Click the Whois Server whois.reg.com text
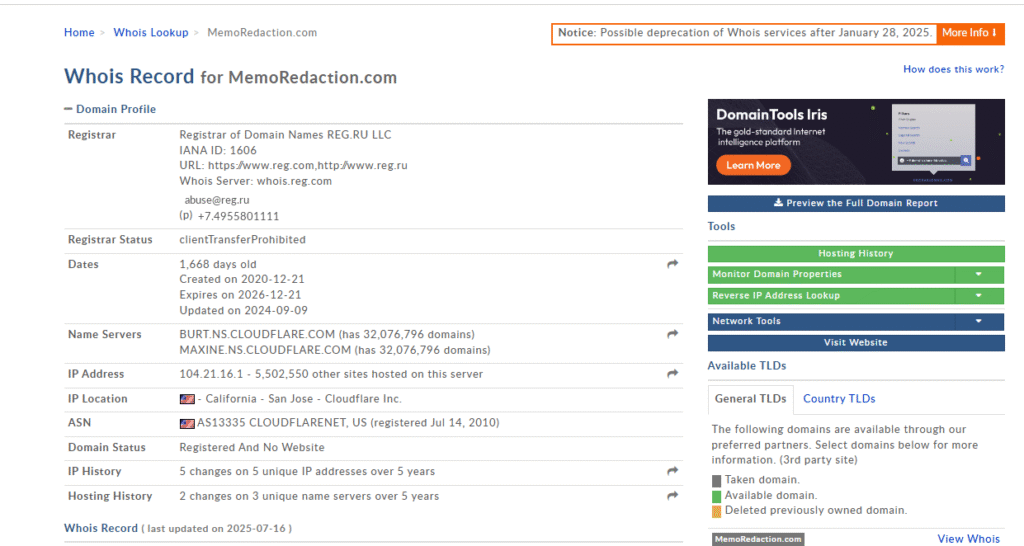 [255, 182]
